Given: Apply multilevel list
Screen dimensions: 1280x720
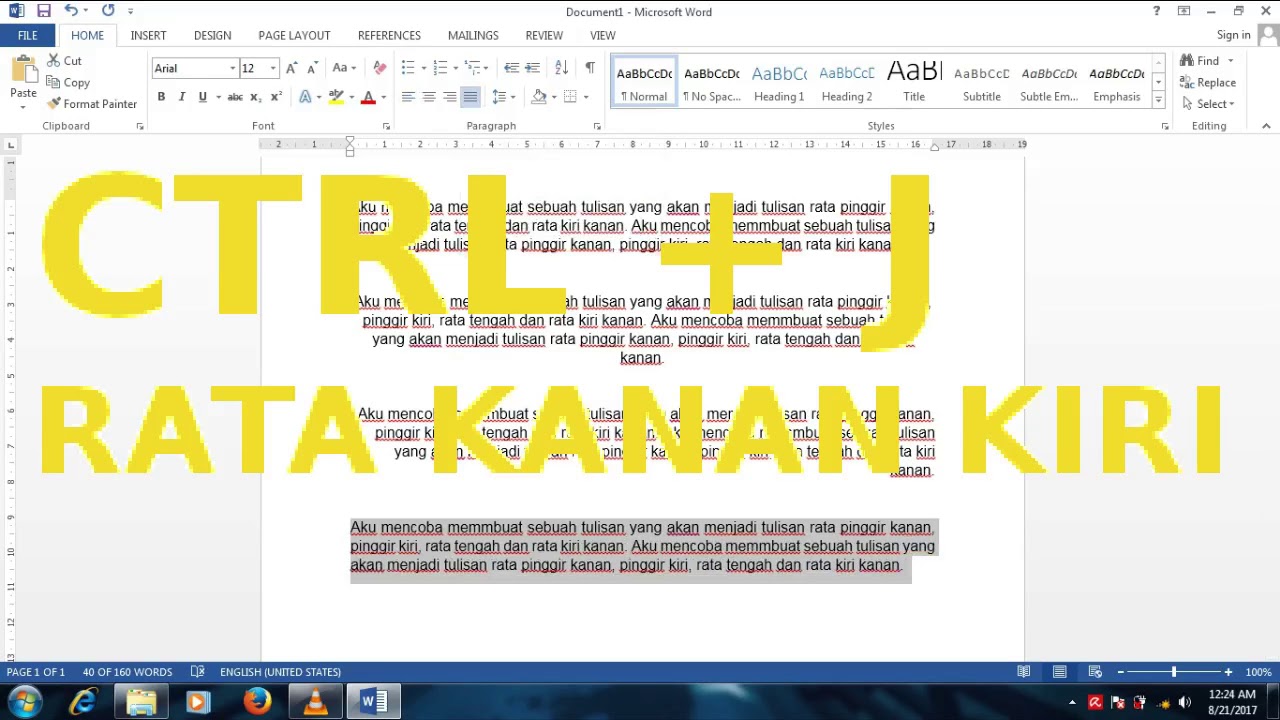Looking at the screenshot, I should [x=473, y=68].
